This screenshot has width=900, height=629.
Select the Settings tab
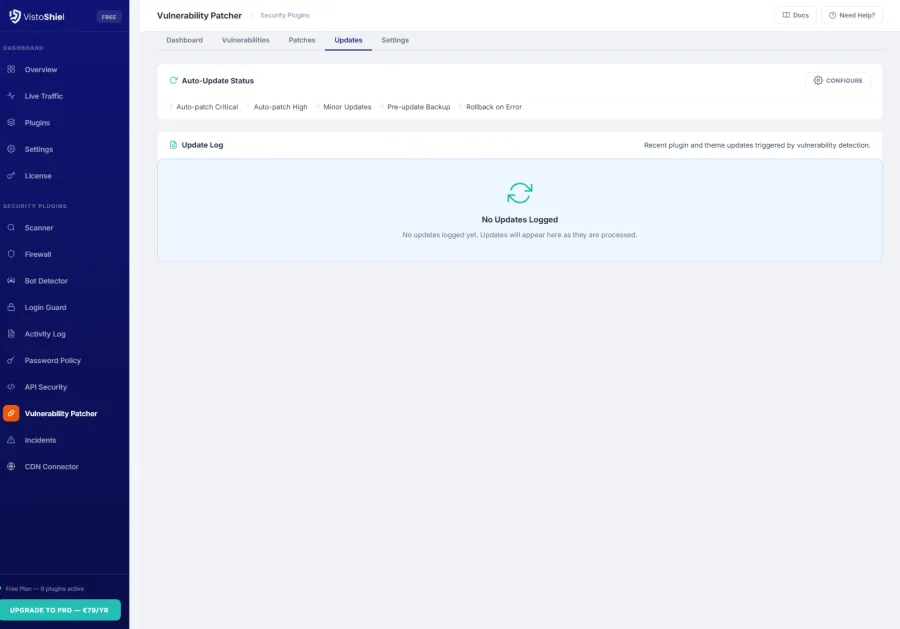[x=395, y=40]
